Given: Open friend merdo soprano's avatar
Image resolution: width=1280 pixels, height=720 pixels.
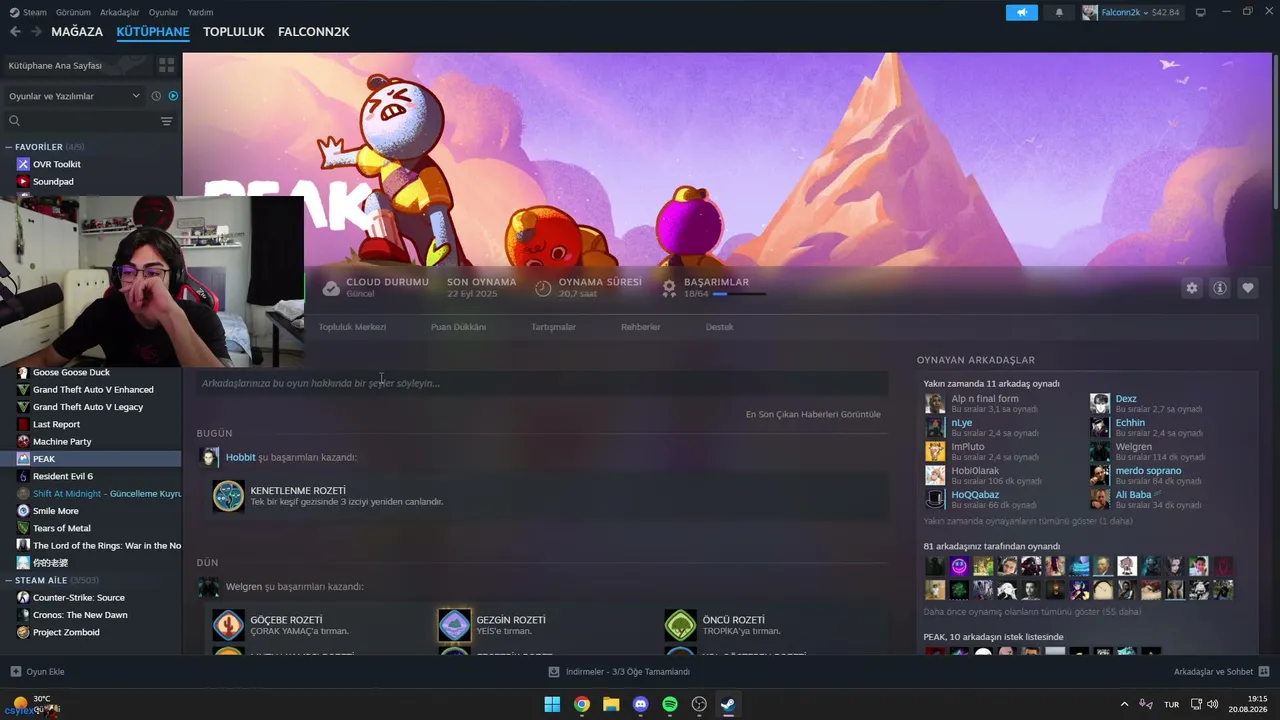Looking at the screenshot, I should tap(1100, 475).
